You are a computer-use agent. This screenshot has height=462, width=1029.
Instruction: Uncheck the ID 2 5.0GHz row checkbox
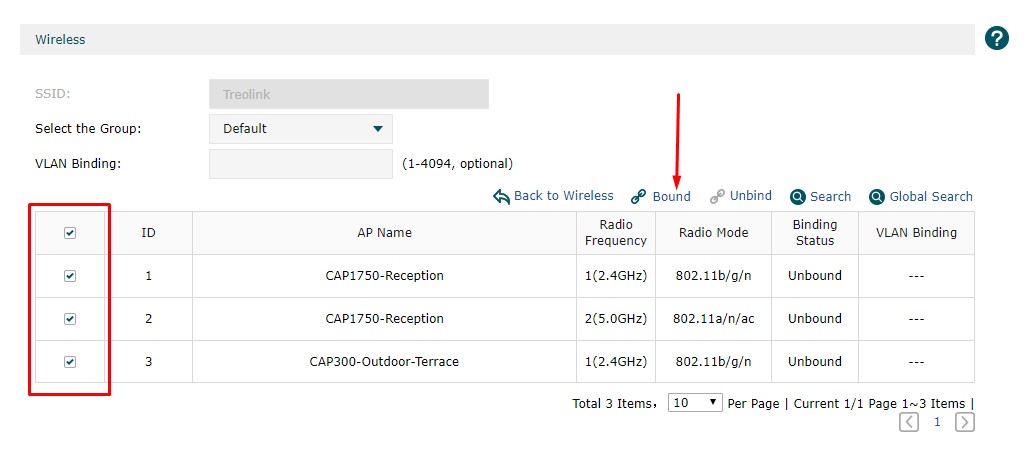tap(70, 319)
